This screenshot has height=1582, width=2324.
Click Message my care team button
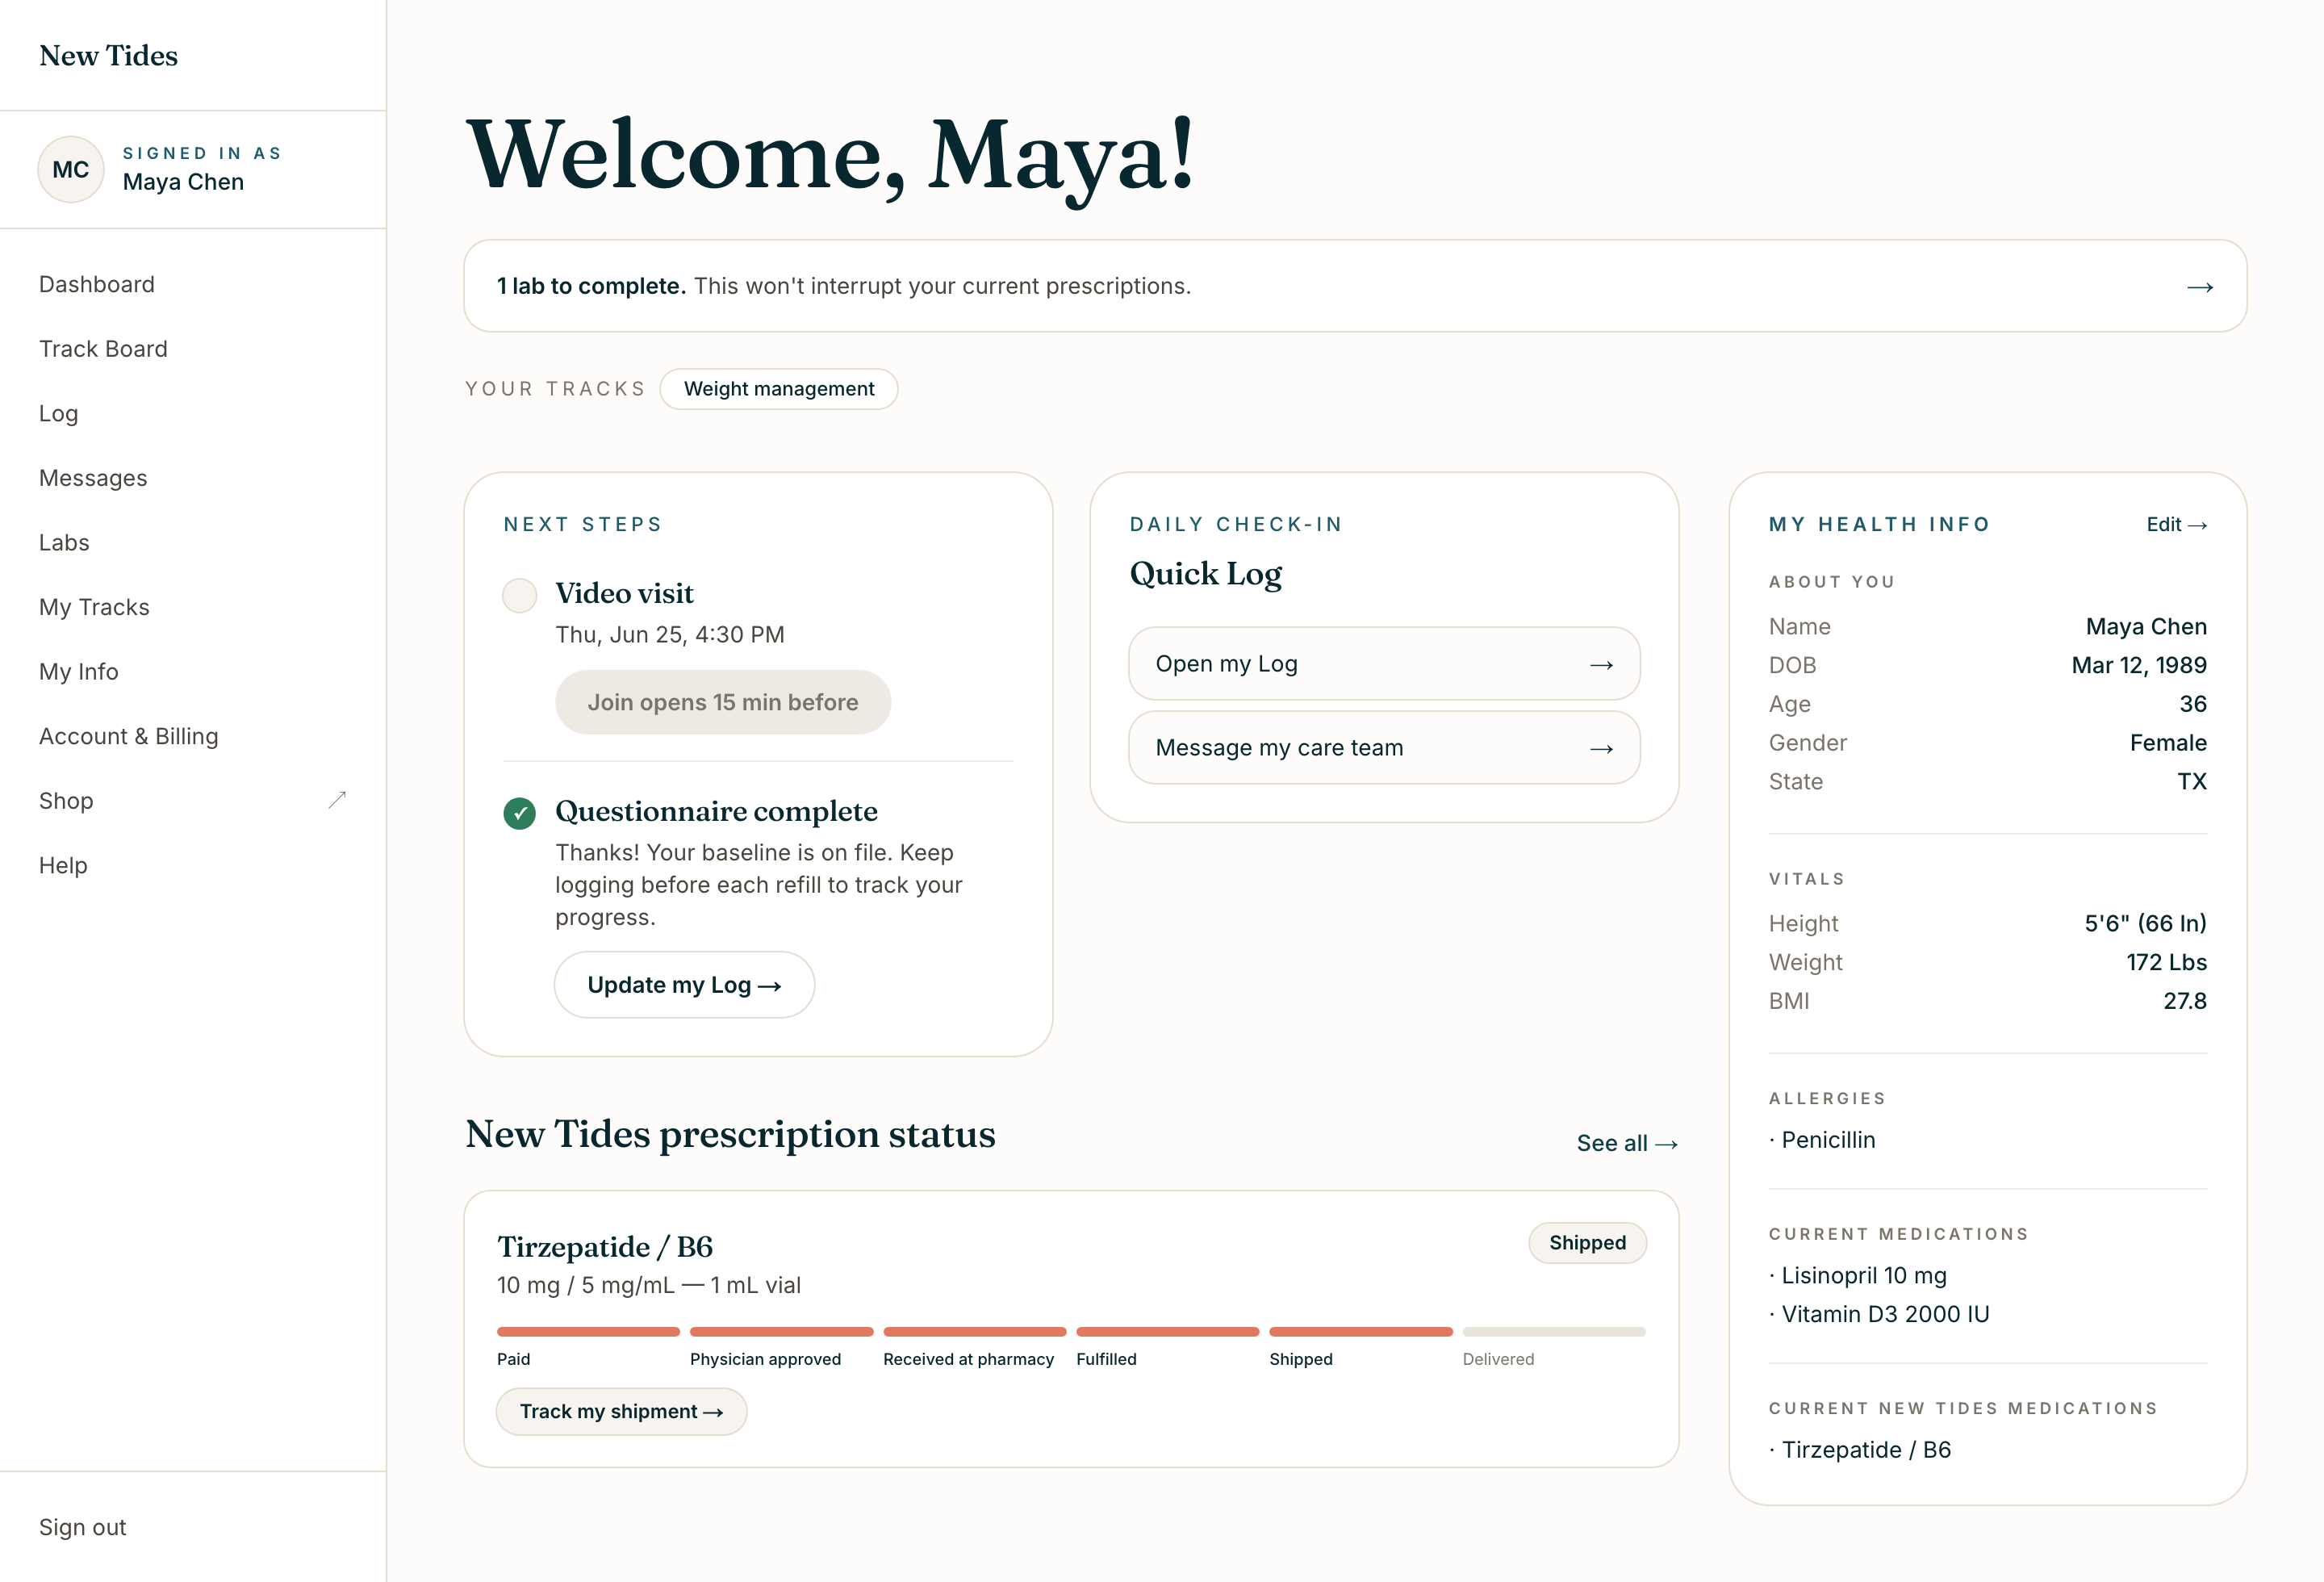tap(1384, 748)
